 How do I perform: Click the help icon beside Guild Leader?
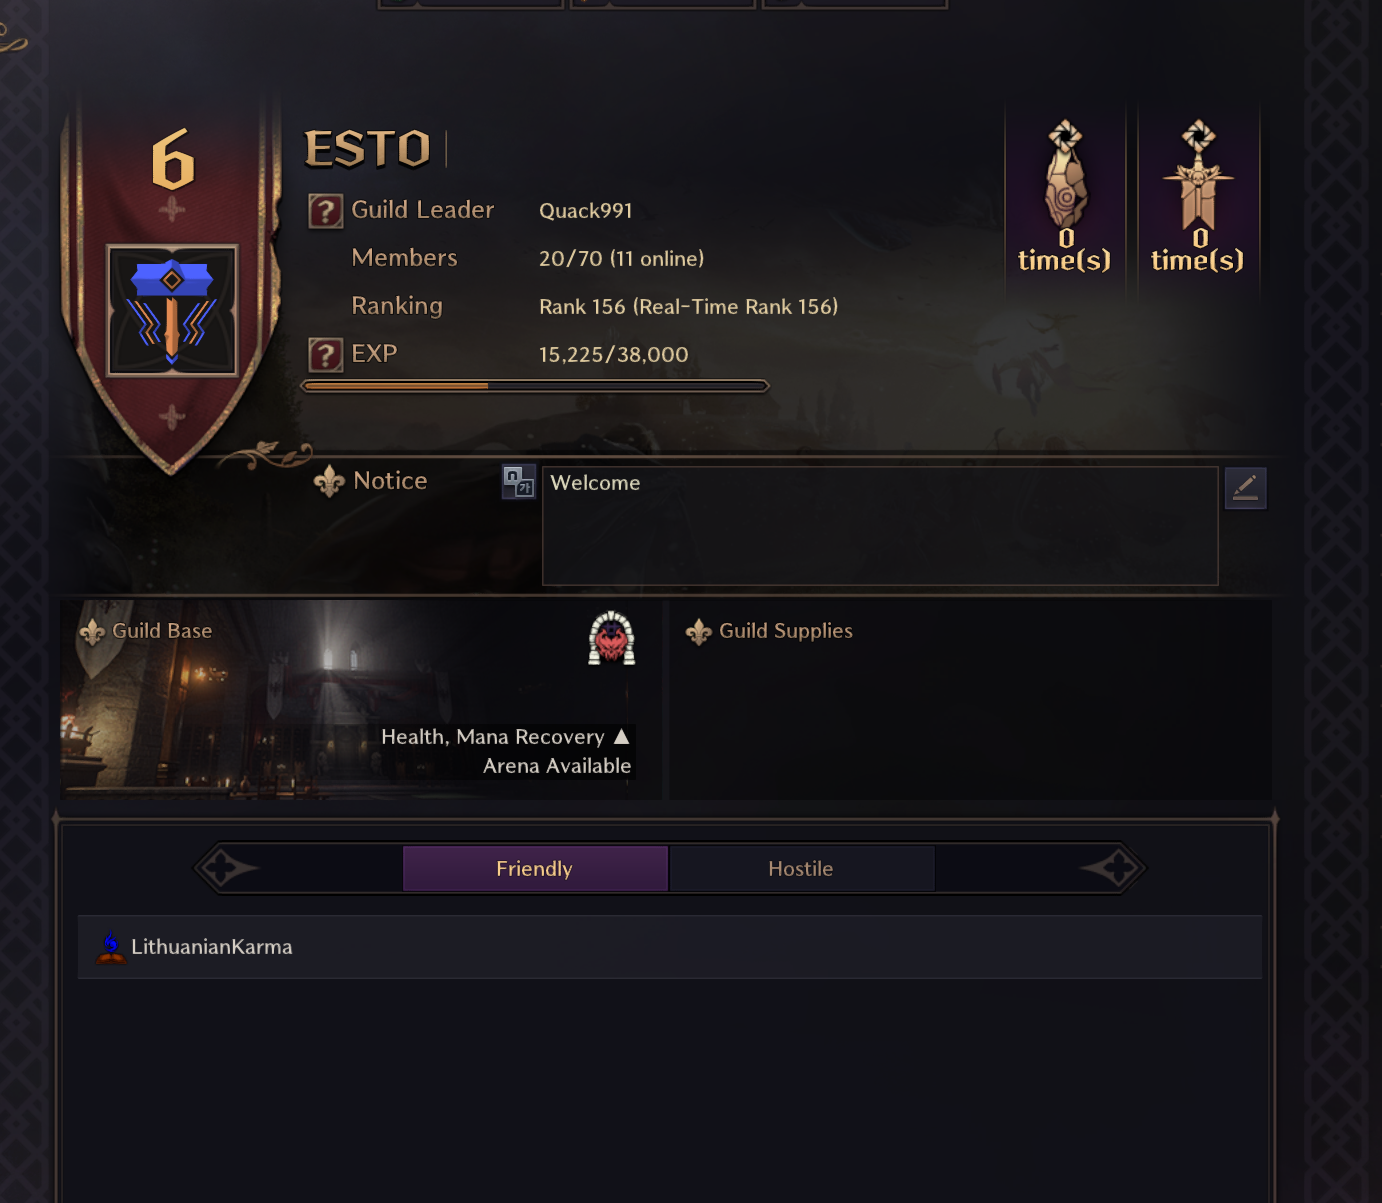tap(326, 211)
